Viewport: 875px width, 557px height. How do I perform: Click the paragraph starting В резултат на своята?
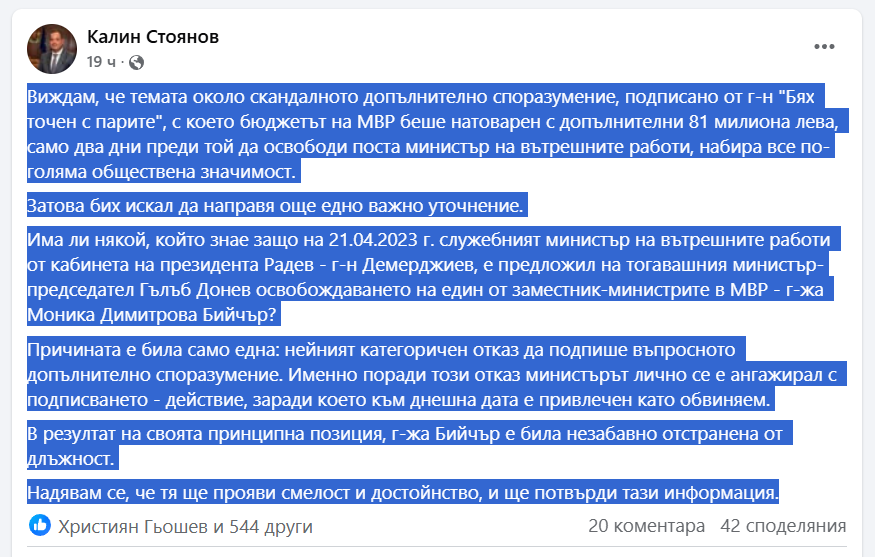410,446
